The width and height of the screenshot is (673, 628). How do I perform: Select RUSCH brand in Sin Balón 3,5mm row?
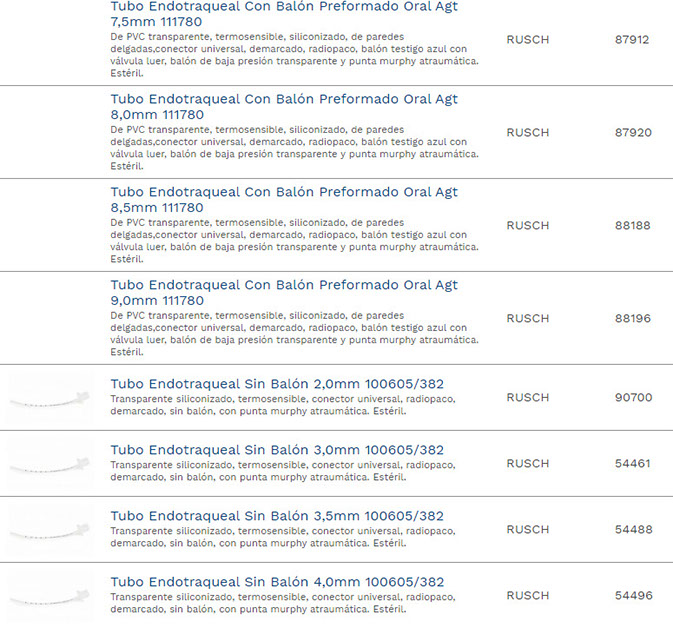(x=527, y=530)
